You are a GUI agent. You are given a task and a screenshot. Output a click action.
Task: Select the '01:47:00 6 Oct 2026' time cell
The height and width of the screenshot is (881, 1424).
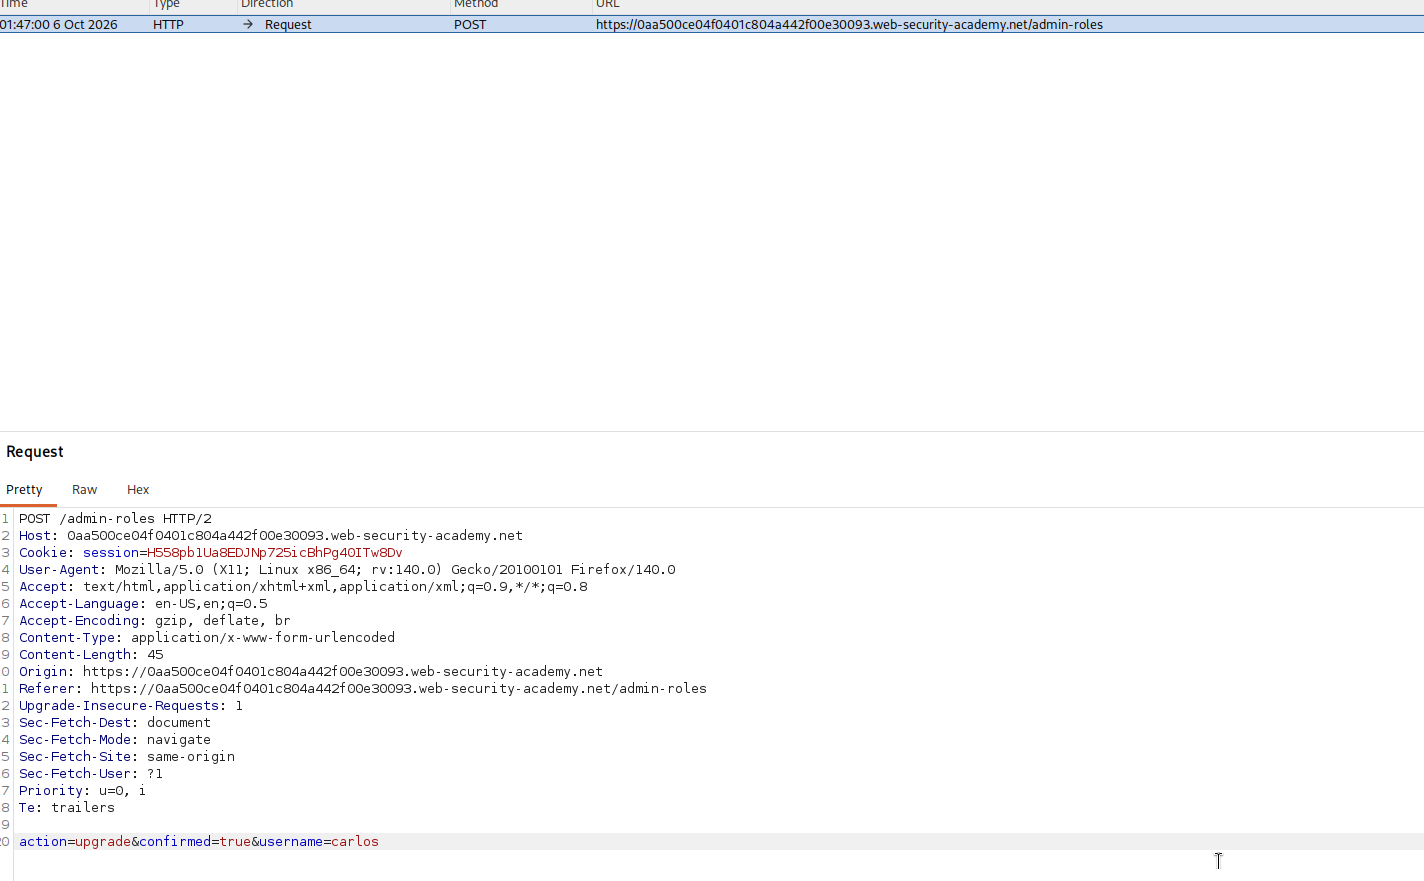coord(59,25)
